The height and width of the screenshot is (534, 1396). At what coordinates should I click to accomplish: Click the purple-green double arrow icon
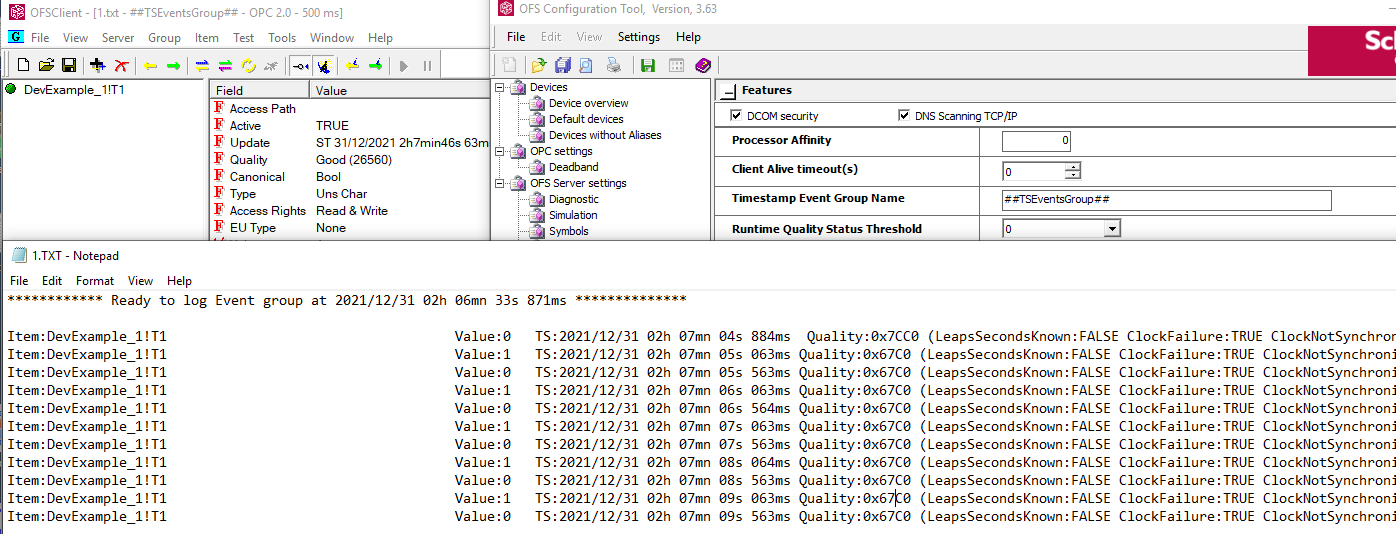pos(225,65)
